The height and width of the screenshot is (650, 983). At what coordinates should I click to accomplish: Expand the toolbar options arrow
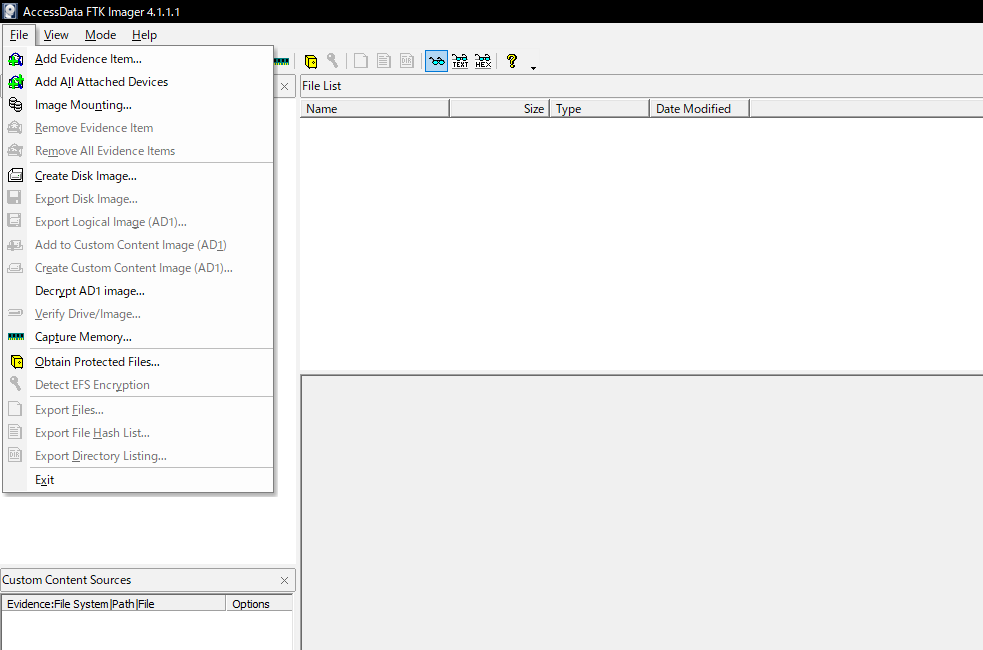point(534,68)
